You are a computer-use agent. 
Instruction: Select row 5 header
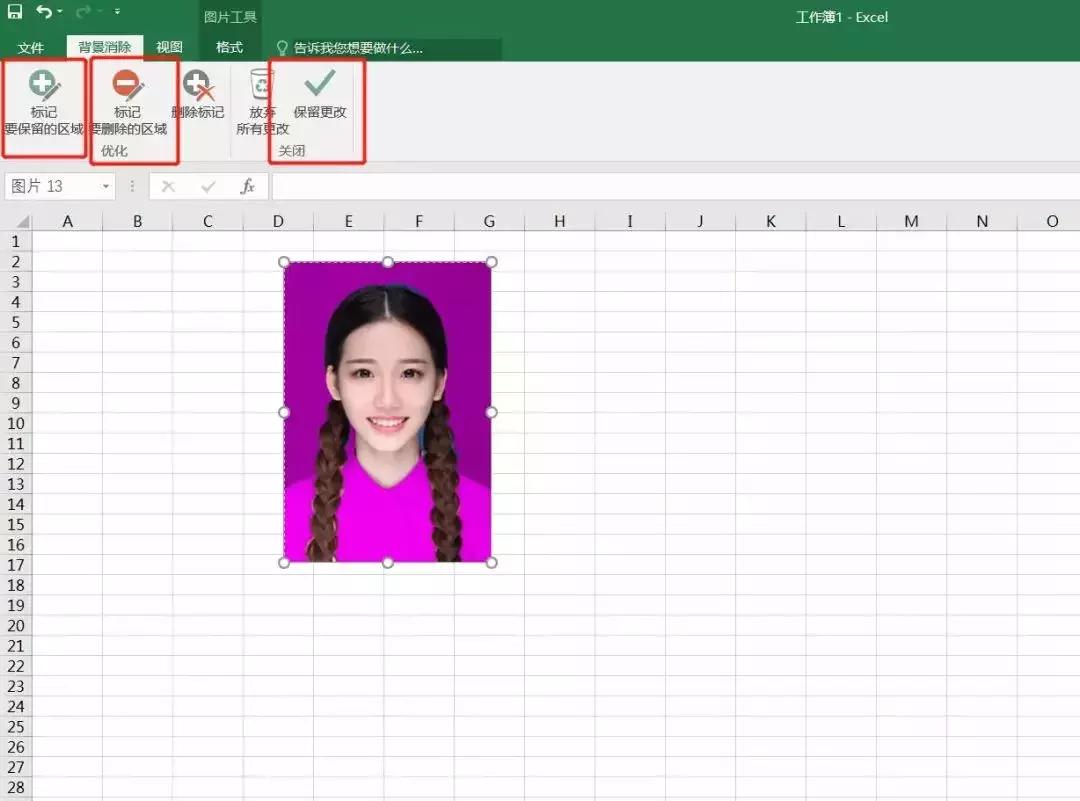[x=16, y=322]
